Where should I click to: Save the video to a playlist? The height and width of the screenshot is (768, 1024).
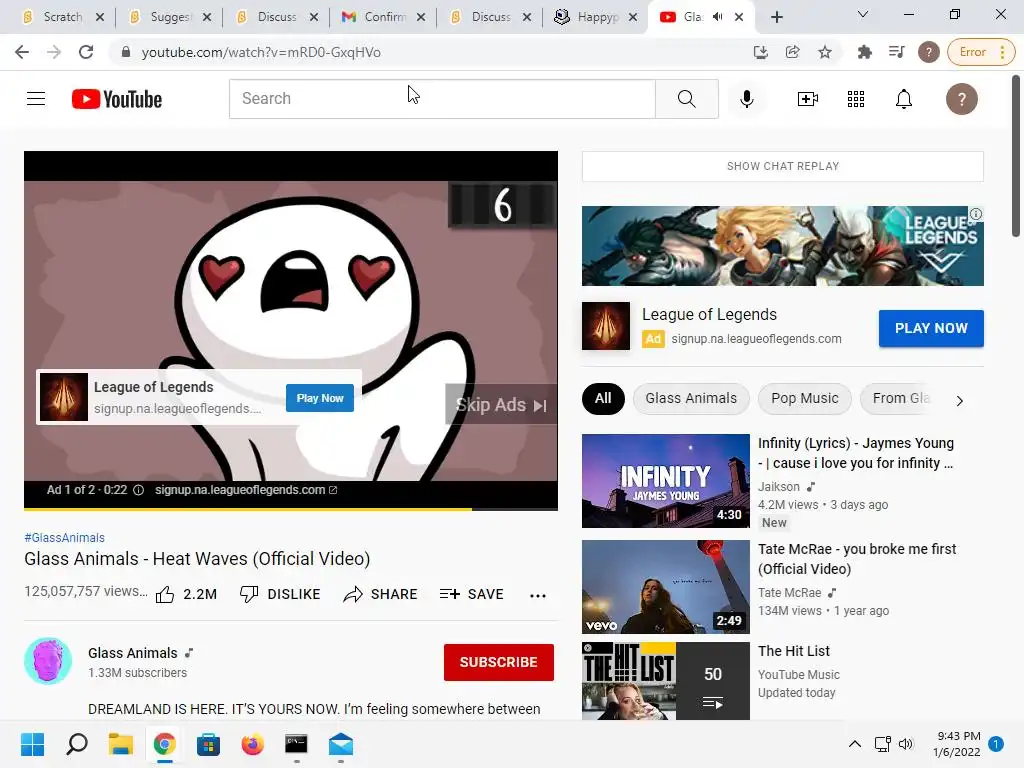pyautogui.click(x=471, y=594)
